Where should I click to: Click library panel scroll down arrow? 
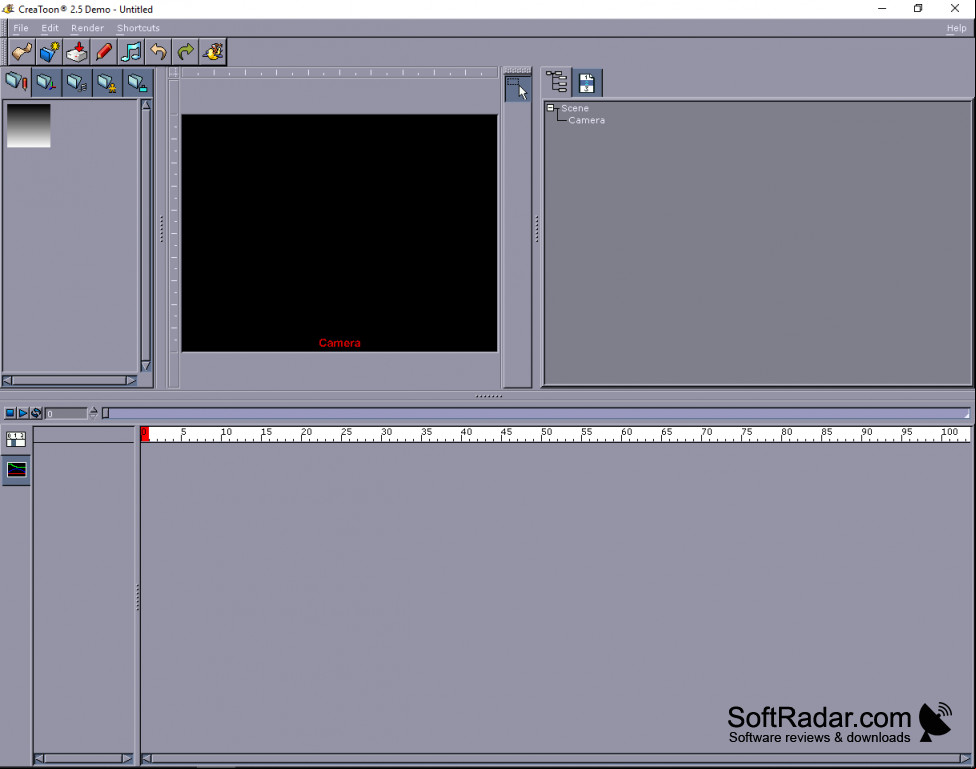click(146, 366)
